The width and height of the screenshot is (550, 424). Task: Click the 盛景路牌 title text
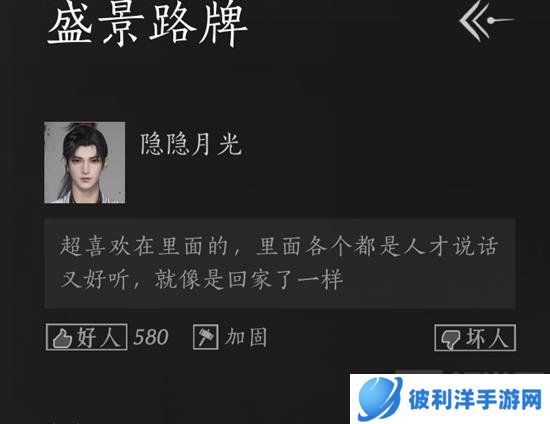pyautogui.click(x=147, y=25)
